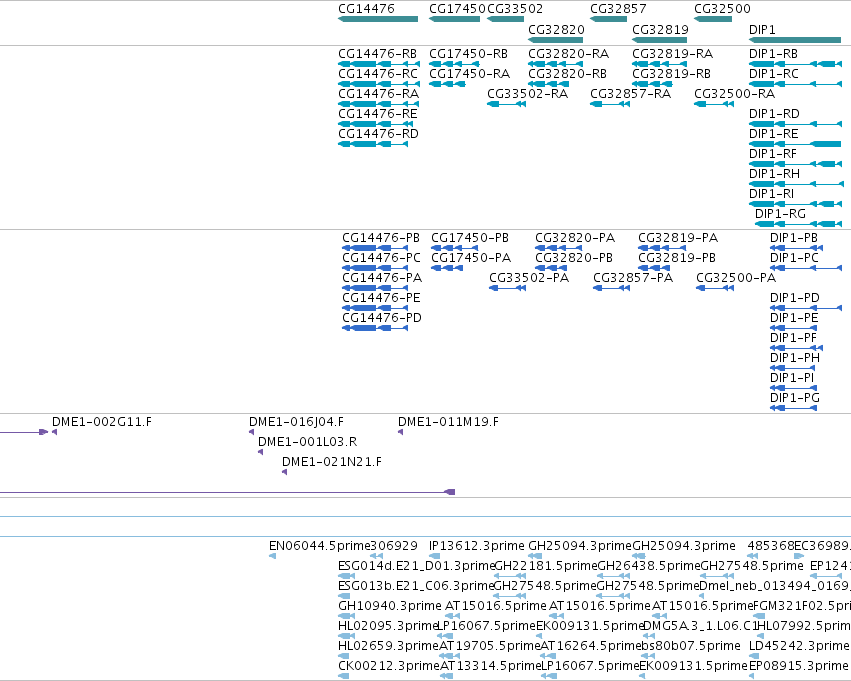Select the DIP1-RD transcript label
The height and width of the screenshot is (681, 851).
[x=774, y=114]
